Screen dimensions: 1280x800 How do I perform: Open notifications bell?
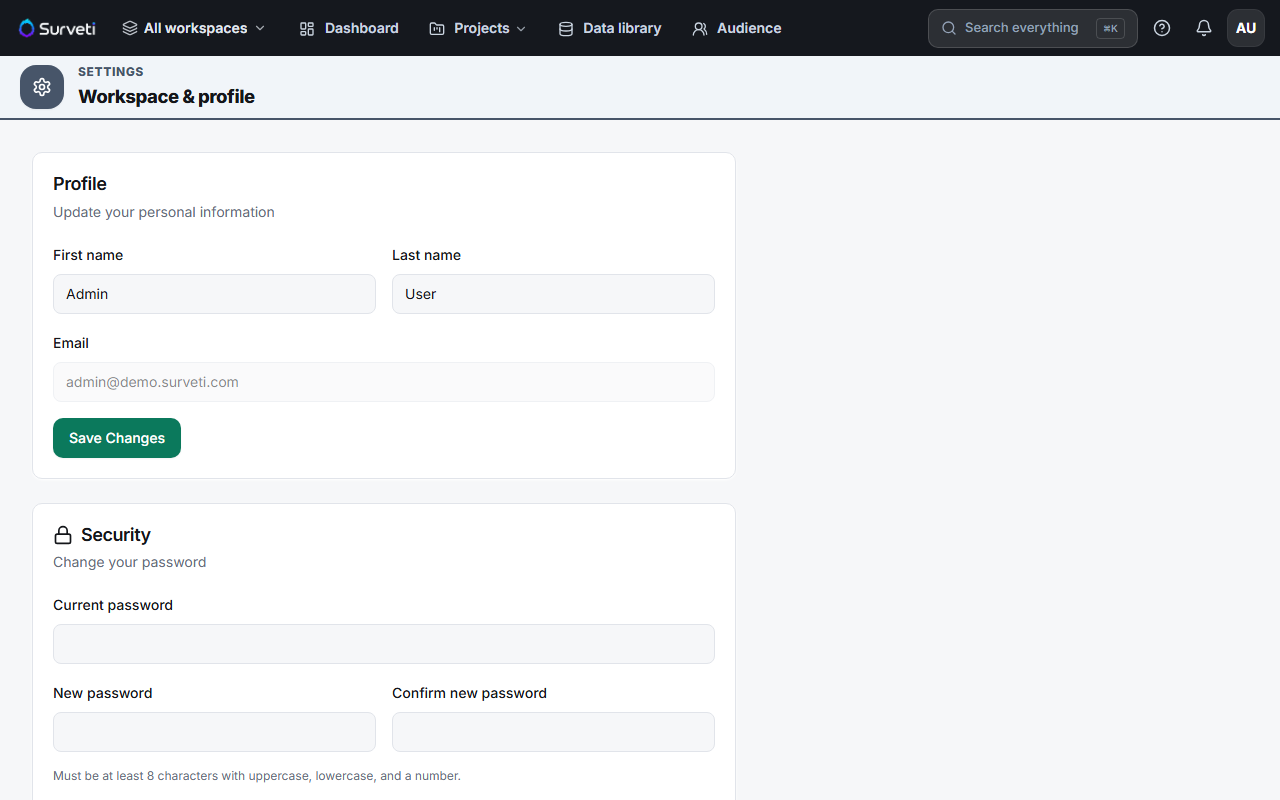(x=1204, y=28)
